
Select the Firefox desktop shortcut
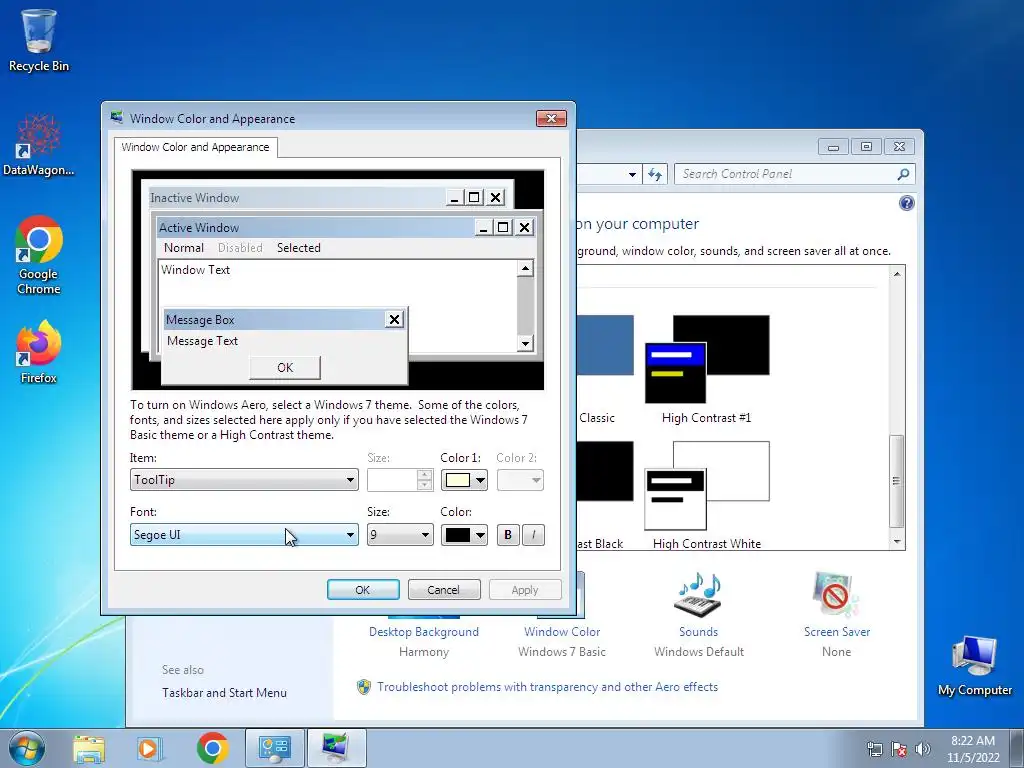(39, 351)
